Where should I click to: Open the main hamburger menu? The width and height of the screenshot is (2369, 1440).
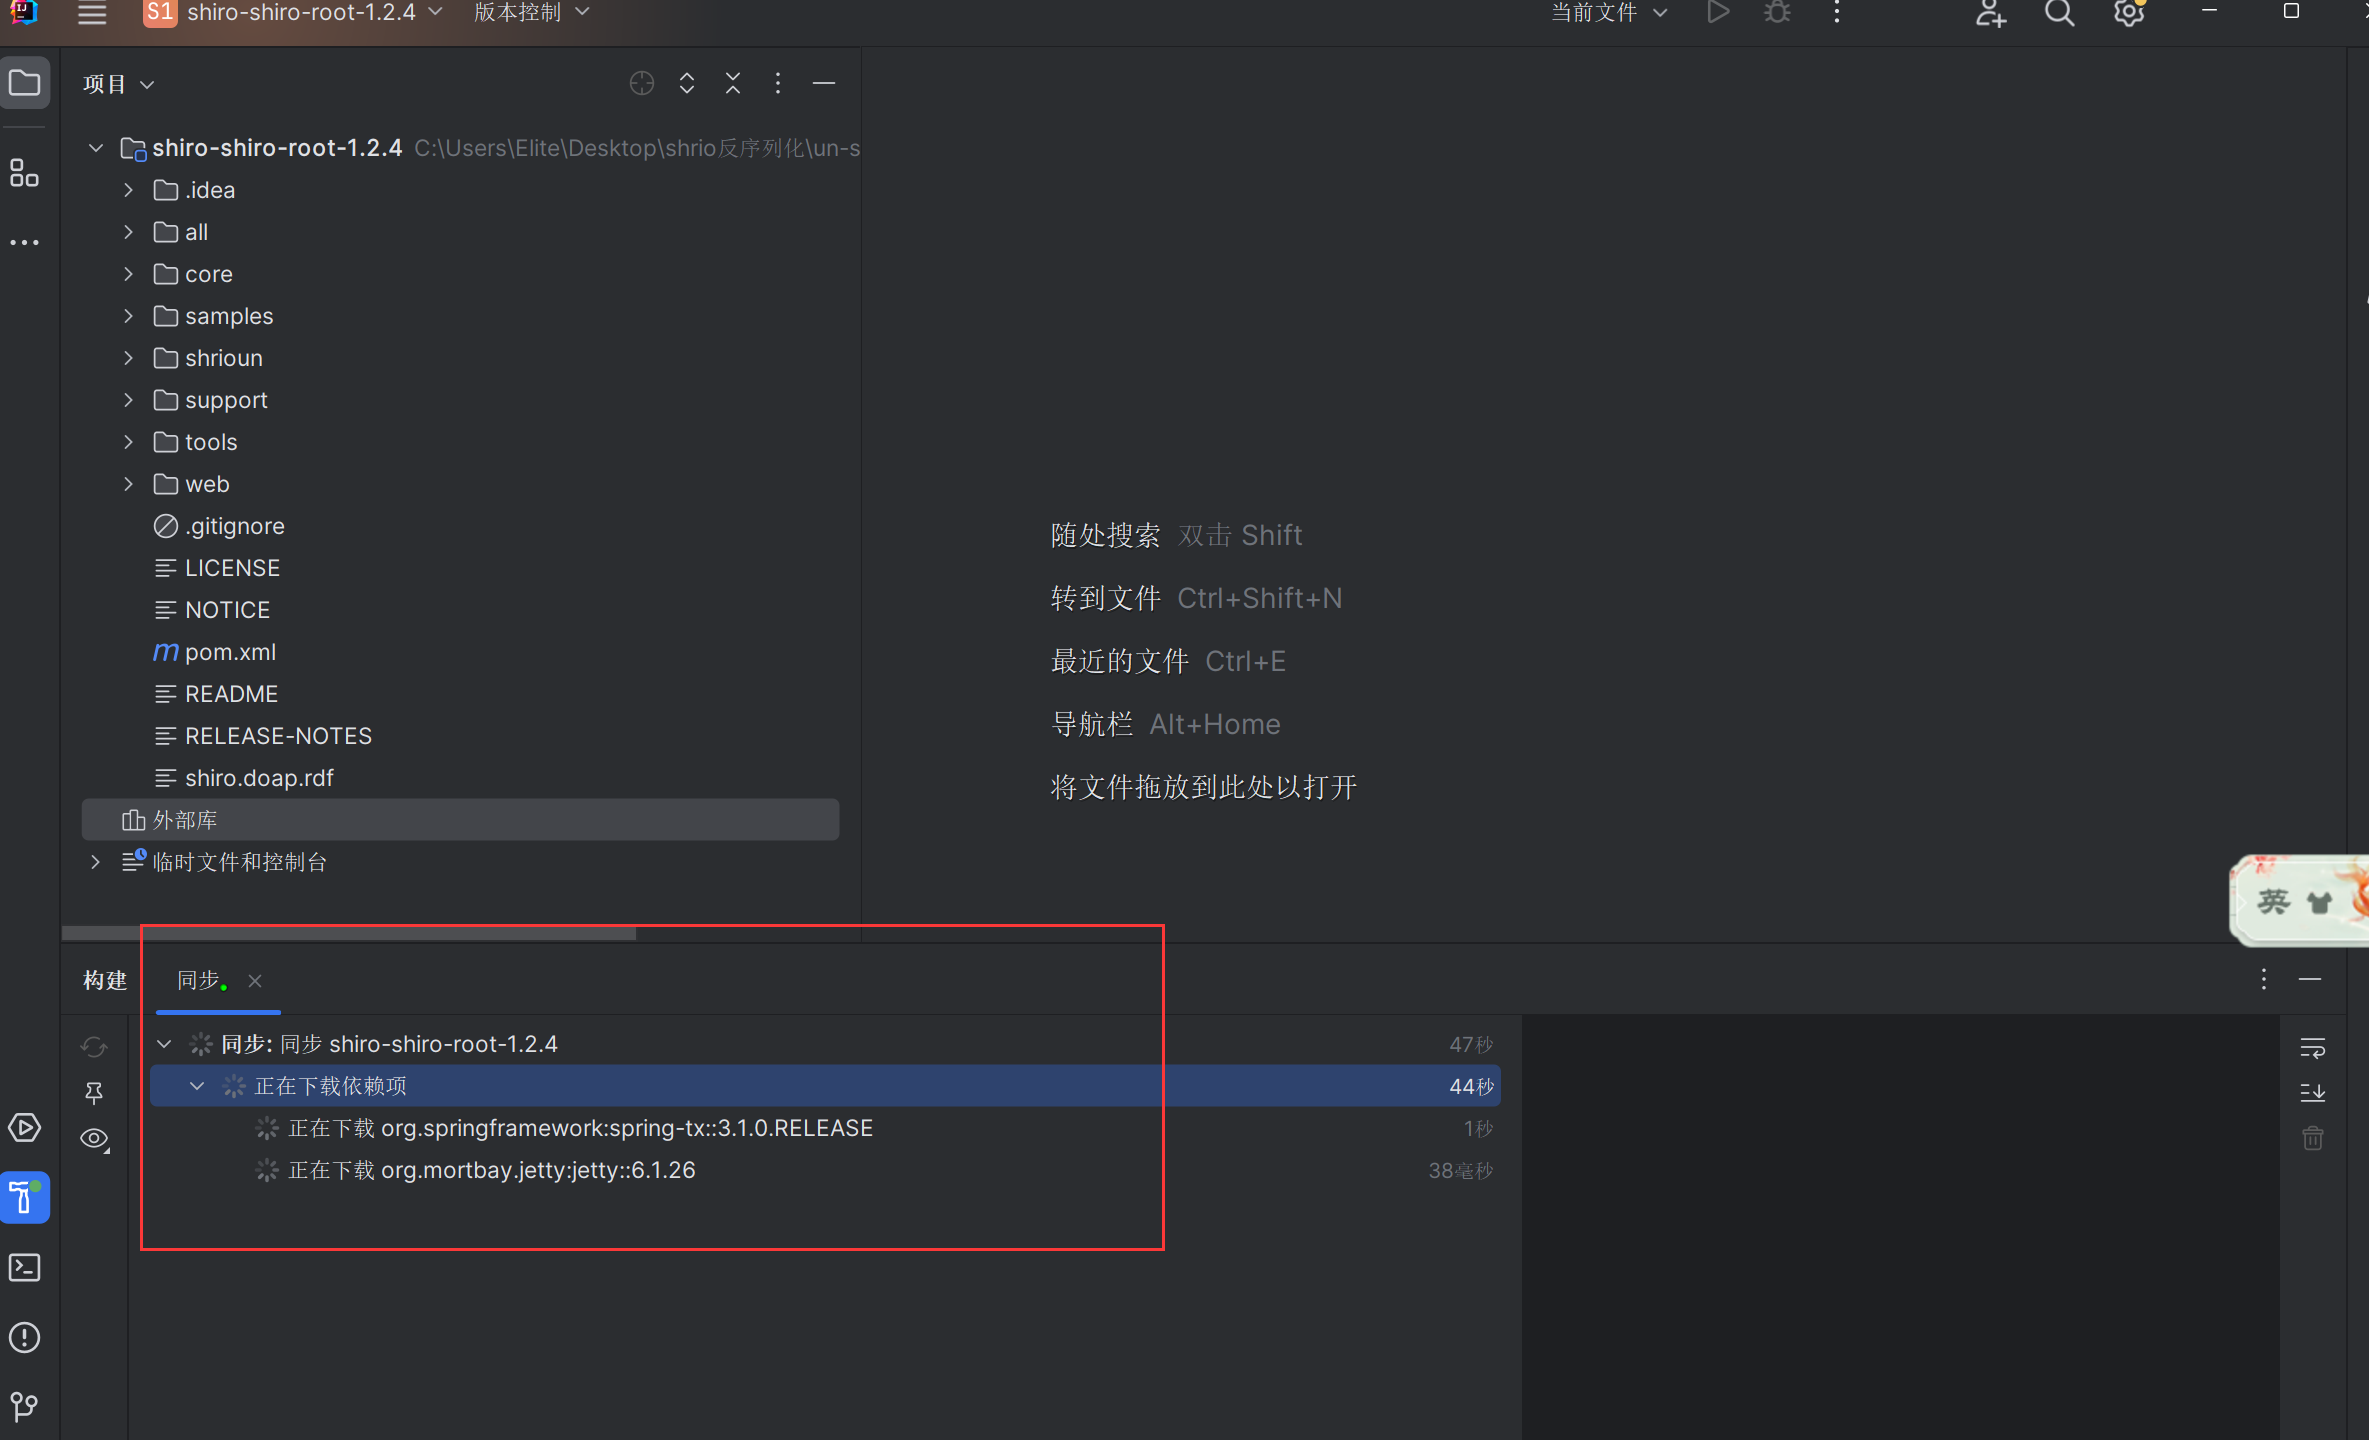[92, 14]
